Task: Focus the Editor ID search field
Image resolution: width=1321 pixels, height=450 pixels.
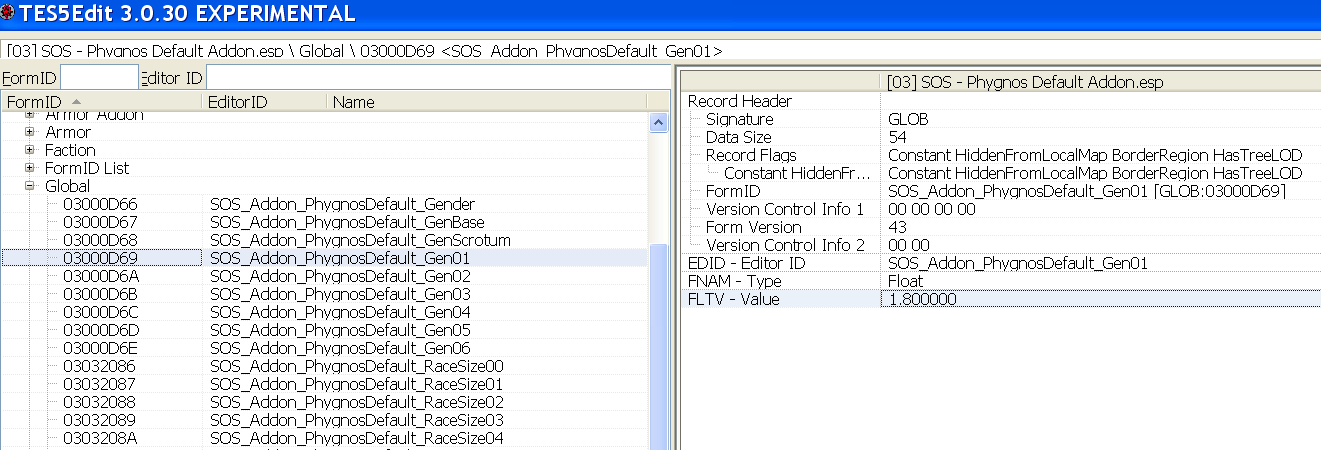Action: (x=438, y=78)
